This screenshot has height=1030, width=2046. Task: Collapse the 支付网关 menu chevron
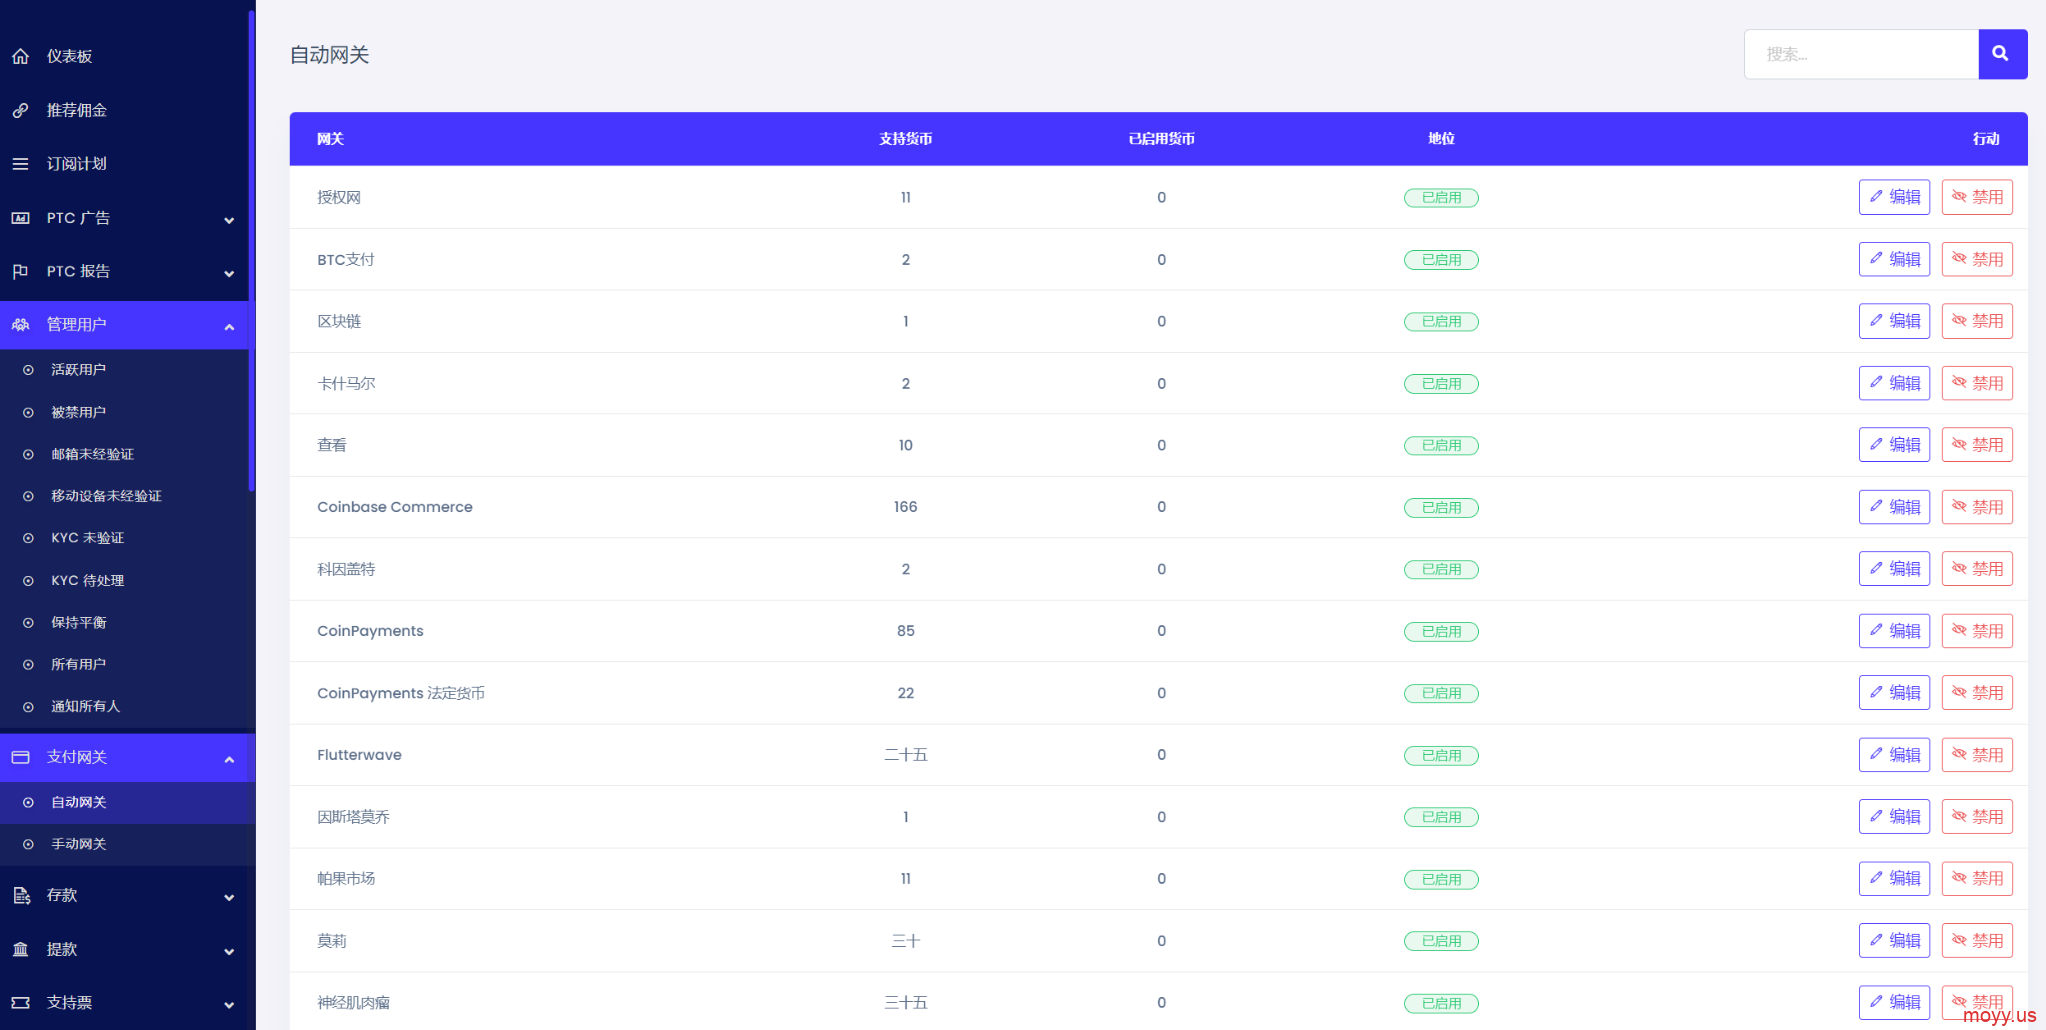coord(229,760)
